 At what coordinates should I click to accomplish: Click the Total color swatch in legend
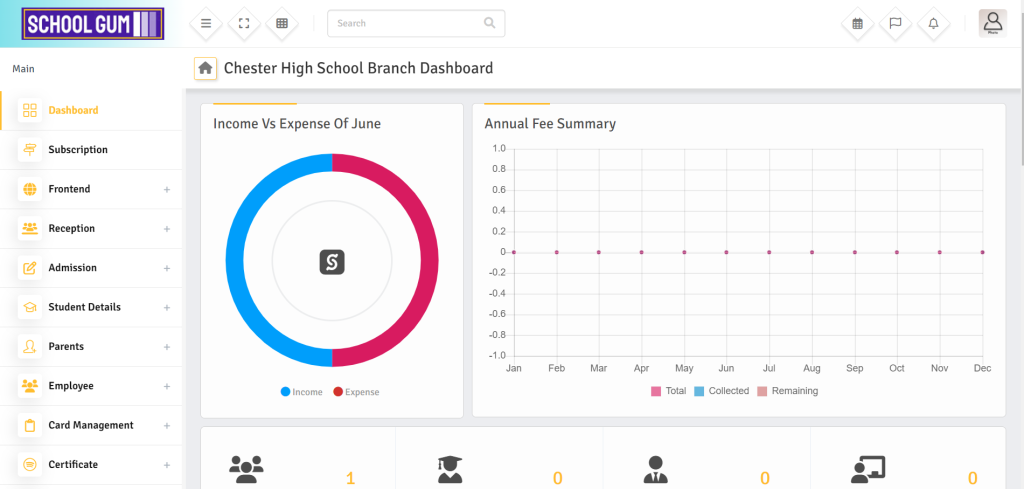656,391
